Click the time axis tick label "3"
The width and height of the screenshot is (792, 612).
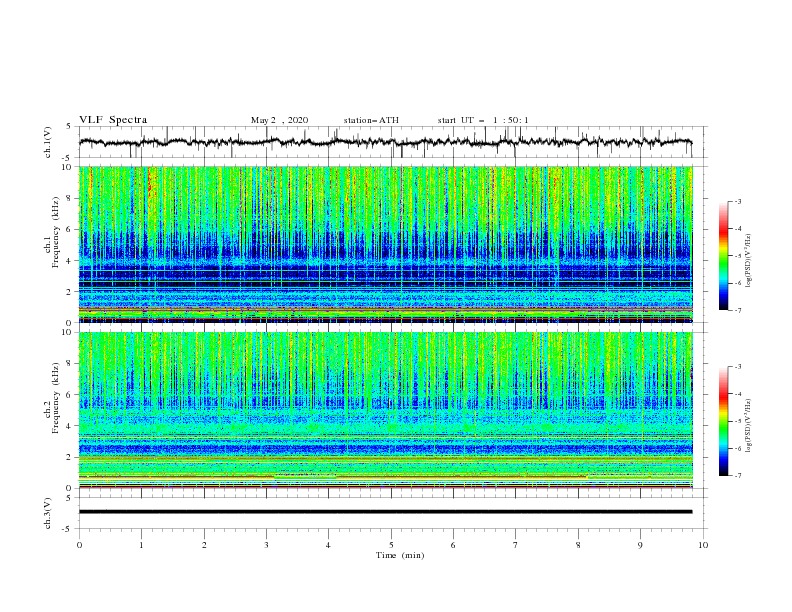pos(266,545)
